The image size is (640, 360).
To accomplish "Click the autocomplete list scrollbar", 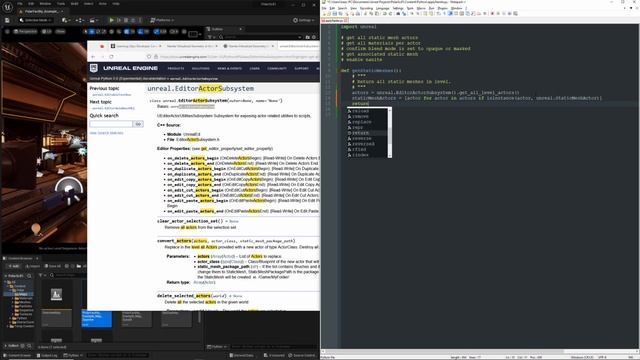I will click(389, 133).
